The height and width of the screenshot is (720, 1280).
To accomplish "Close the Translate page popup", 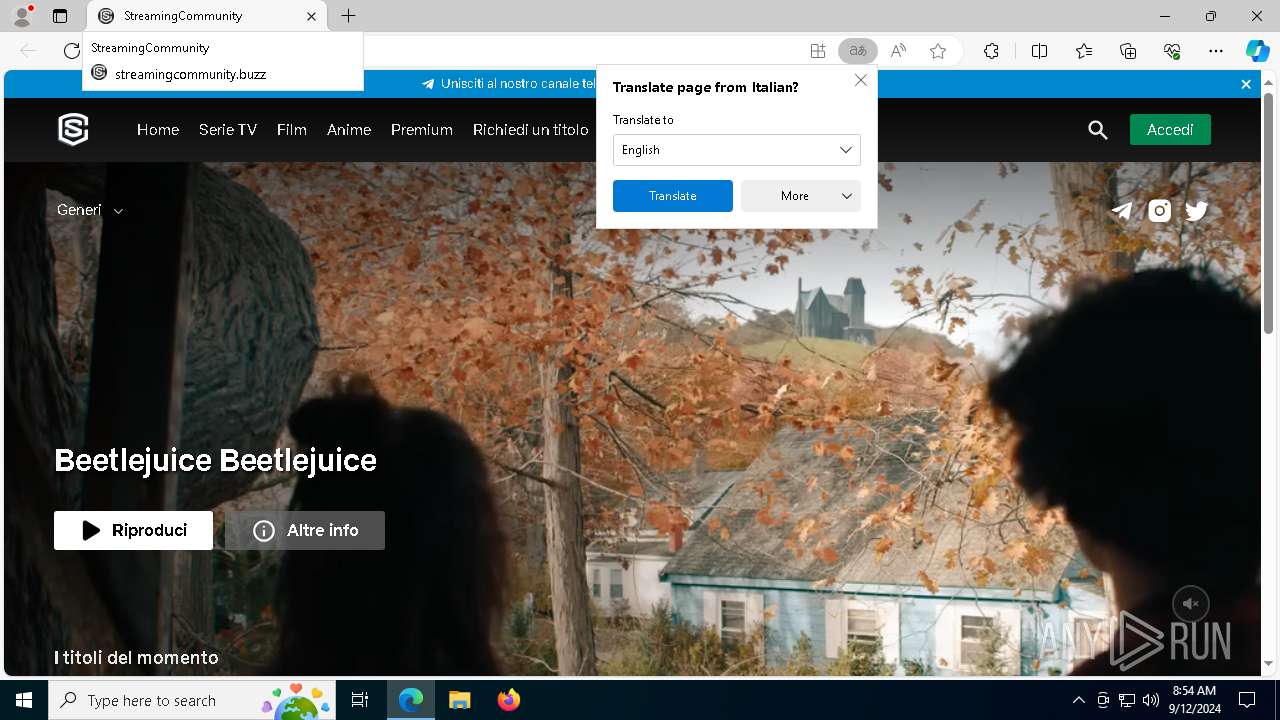I will [860, 80].
